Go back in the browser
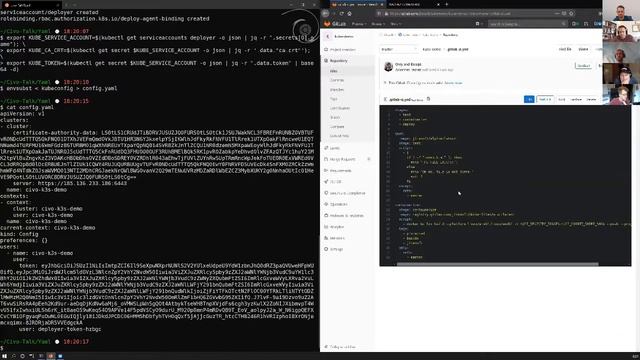Image resolution: width=640 pixels, height=360 pixels. click(x=326, y=13)
